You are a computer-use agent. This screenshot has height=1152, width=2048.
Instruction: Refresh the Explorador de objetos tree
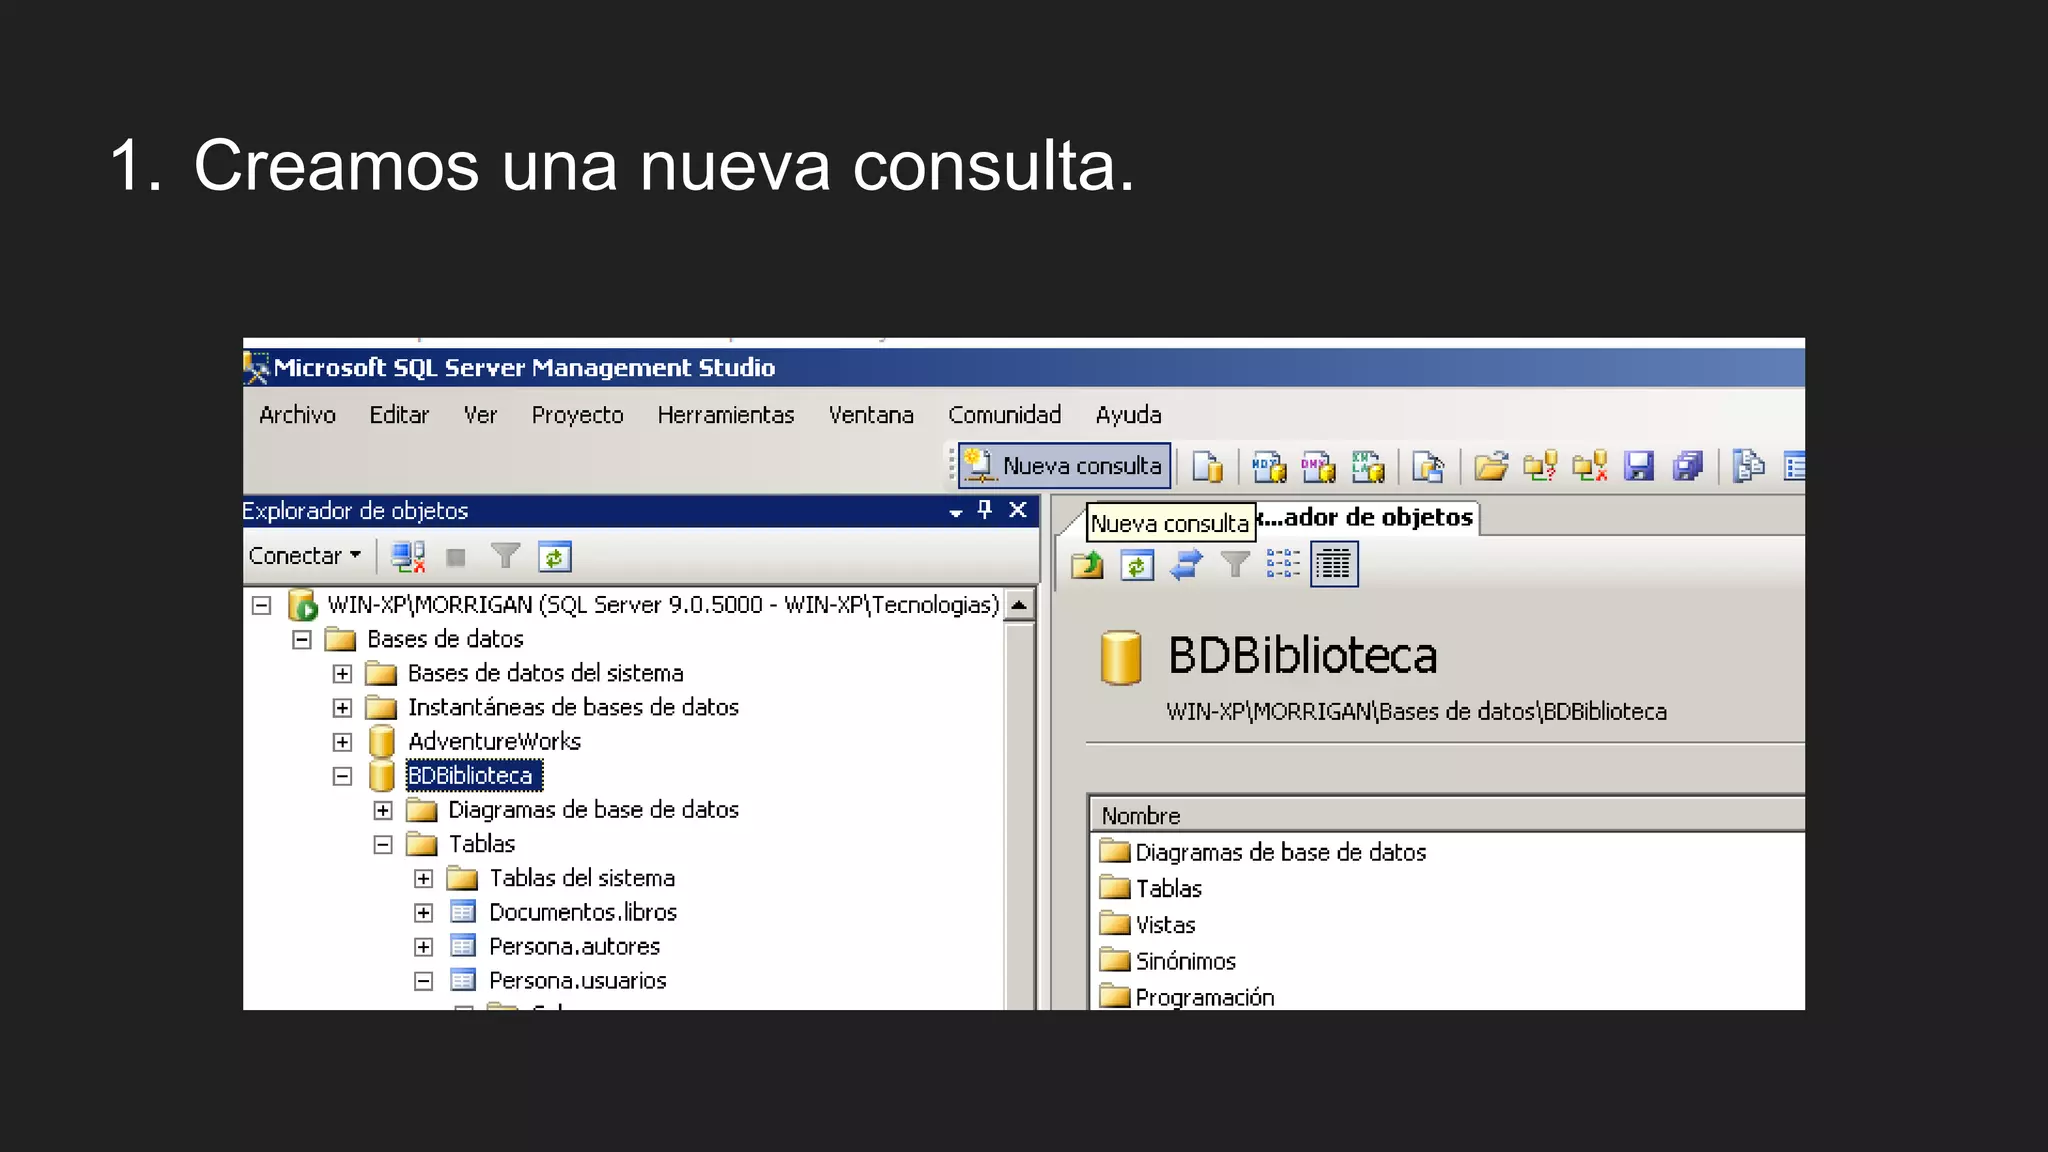(554, 557)
